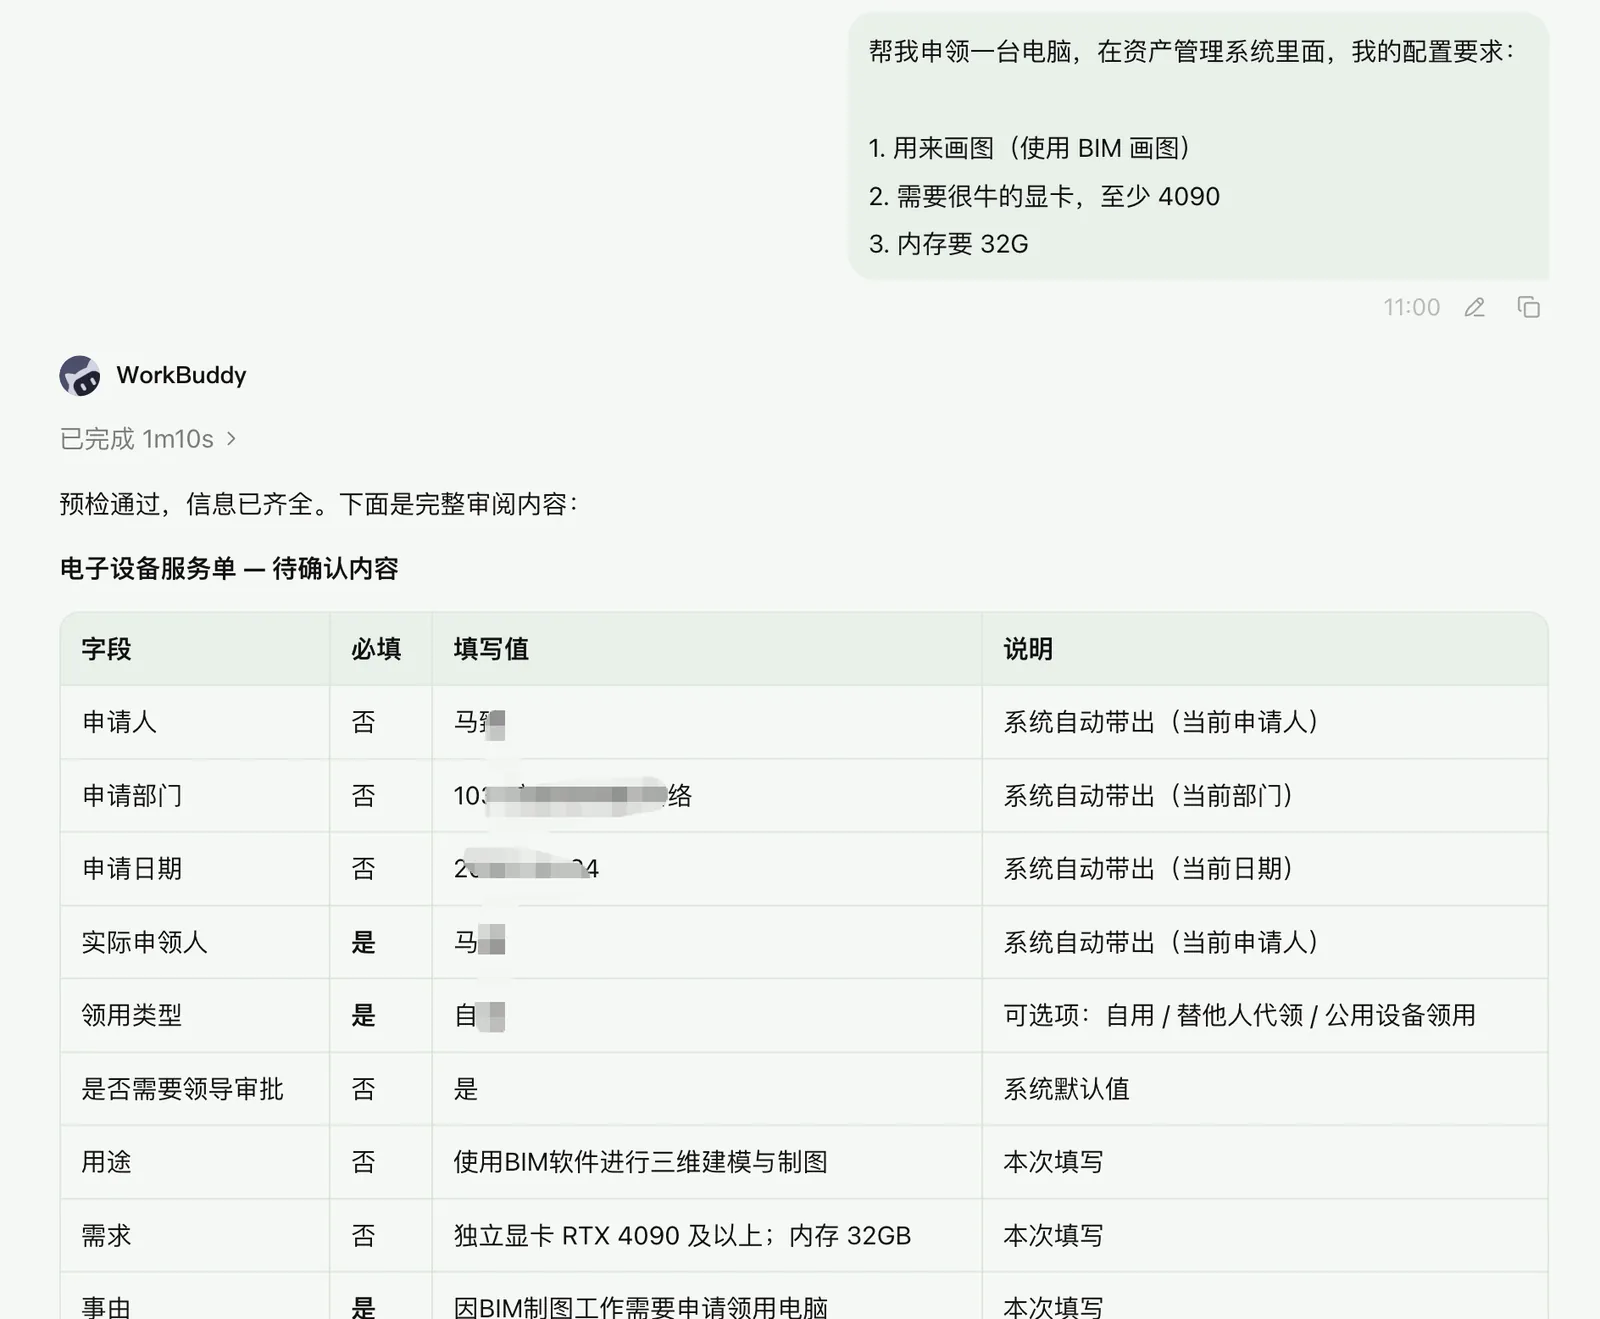Open the WorkBuddy avatar icon
The image size is (1600, 1319).
tap(80, 376)
